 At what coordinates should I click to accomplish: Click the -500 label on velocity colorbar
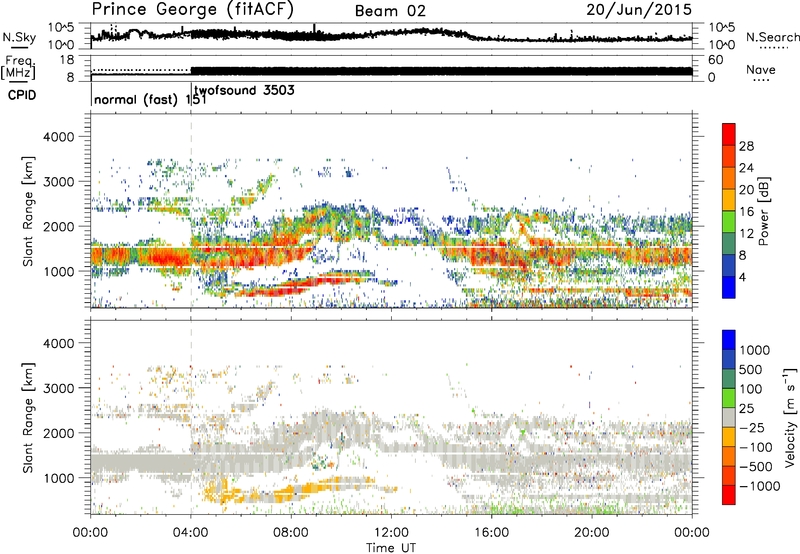coord(756,467)
